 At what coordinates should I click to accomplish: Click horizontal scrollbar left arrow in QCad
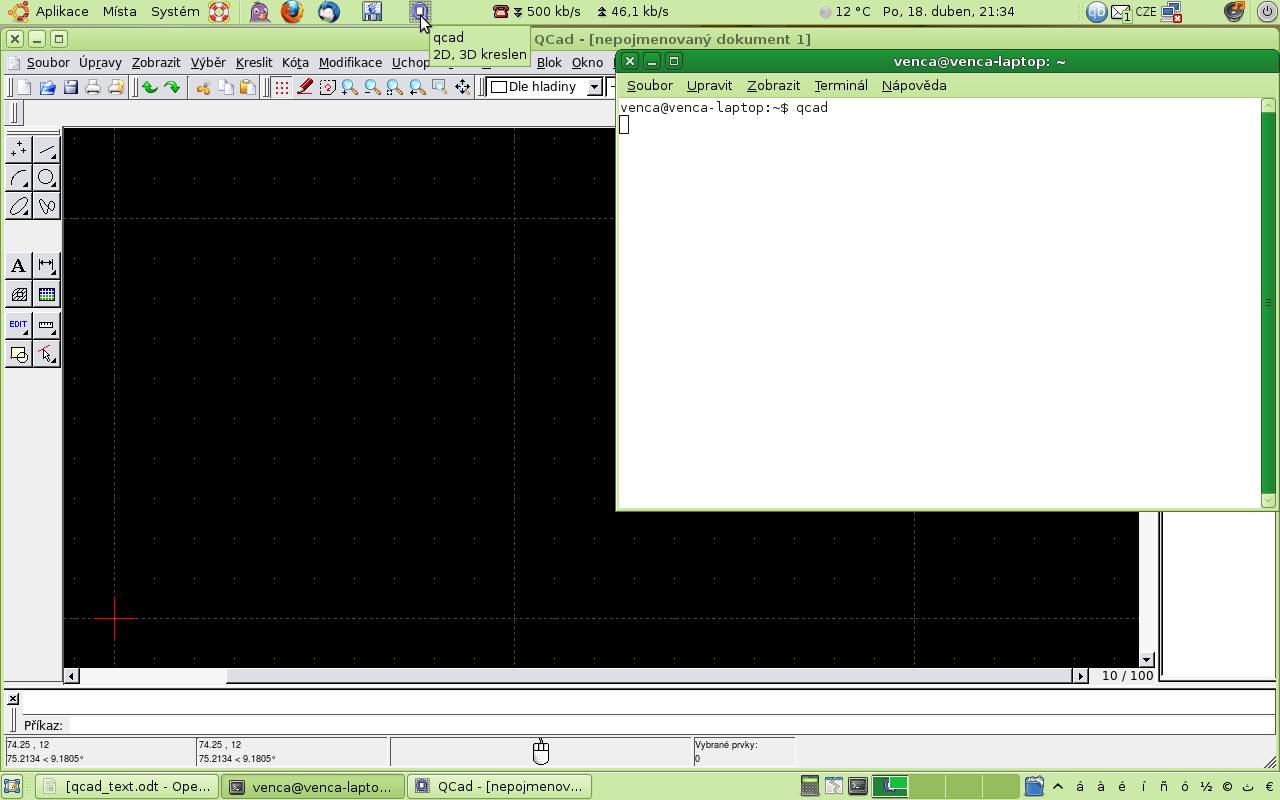coord(71,676)
